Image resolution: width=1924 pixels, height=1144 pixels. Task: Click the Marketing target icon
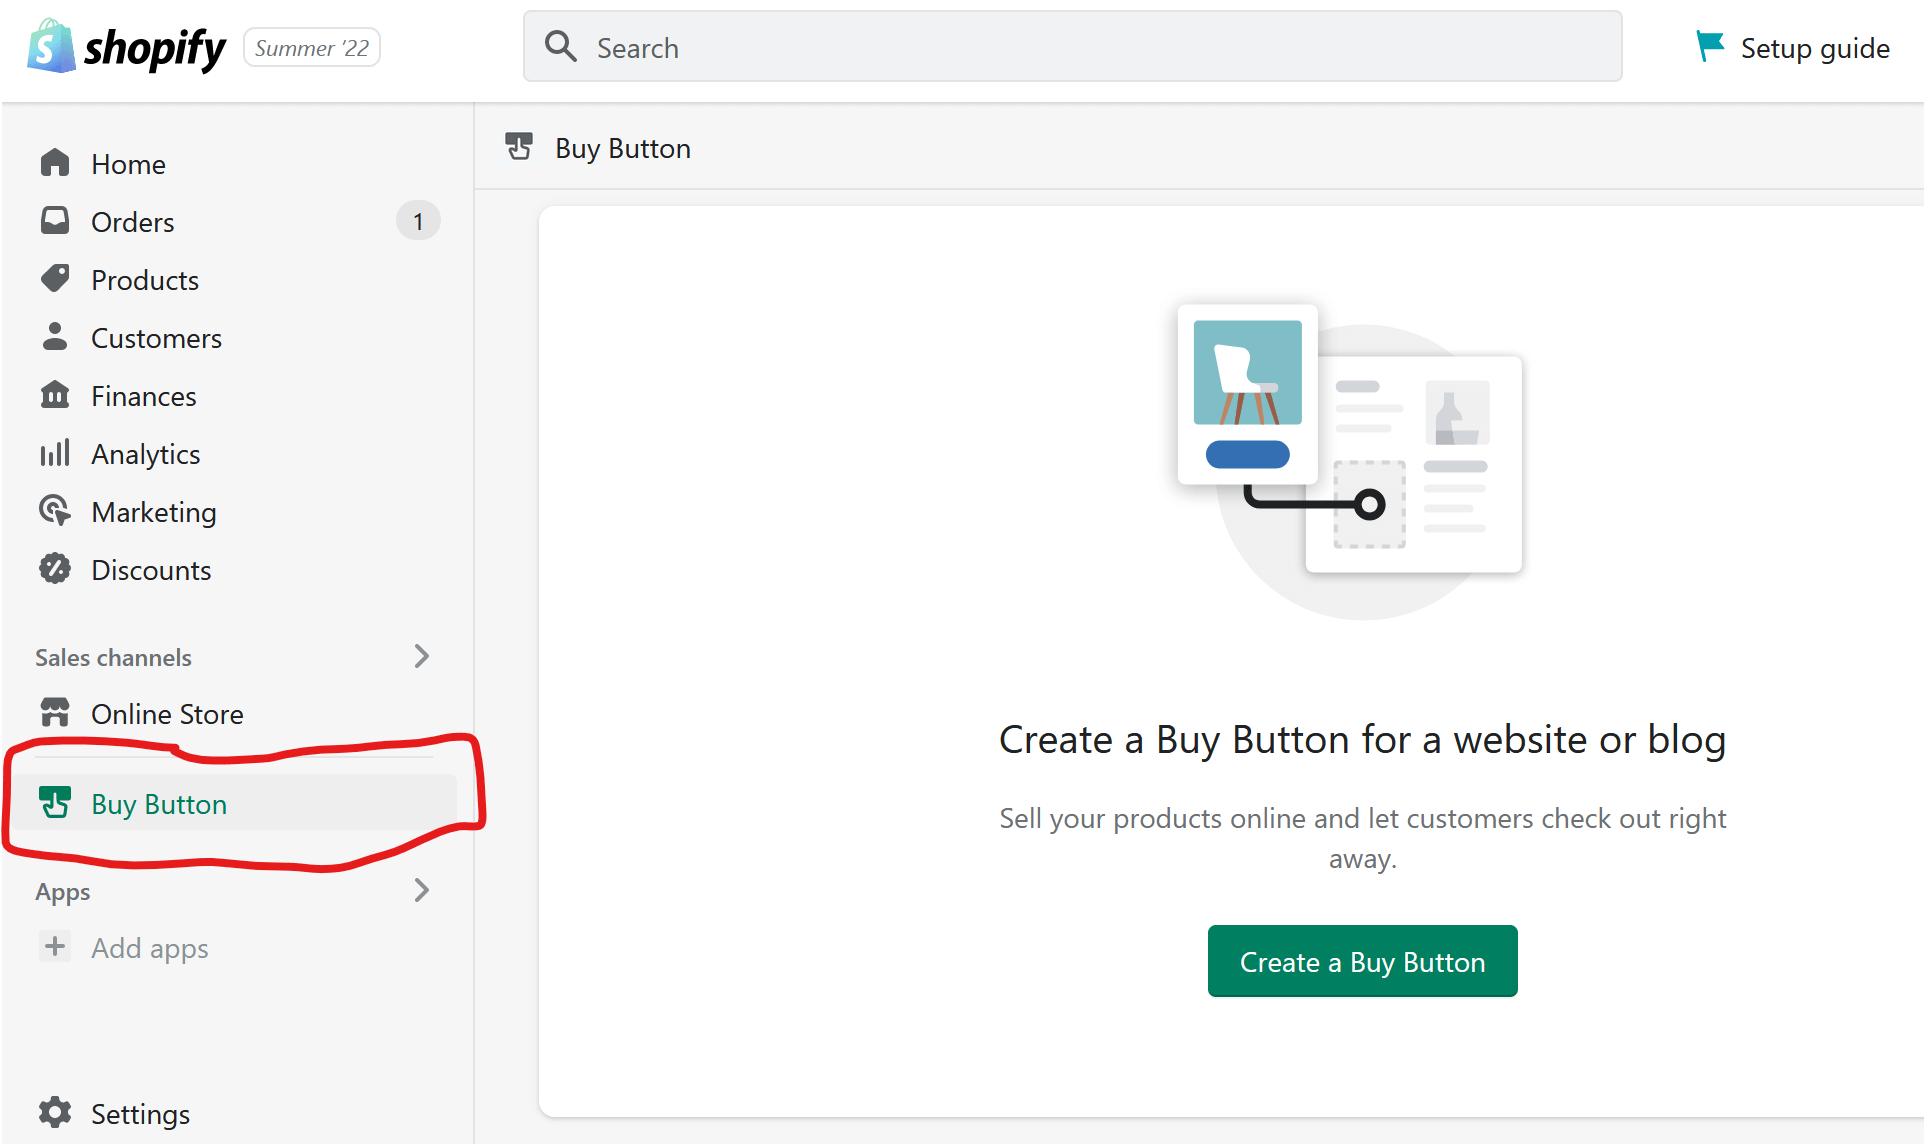coord(55,511)
